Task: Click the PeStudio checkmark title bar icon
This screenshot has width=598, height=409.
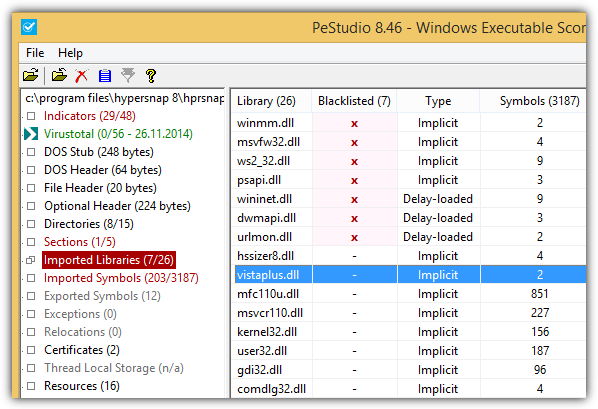Action: tap(29, 27)
